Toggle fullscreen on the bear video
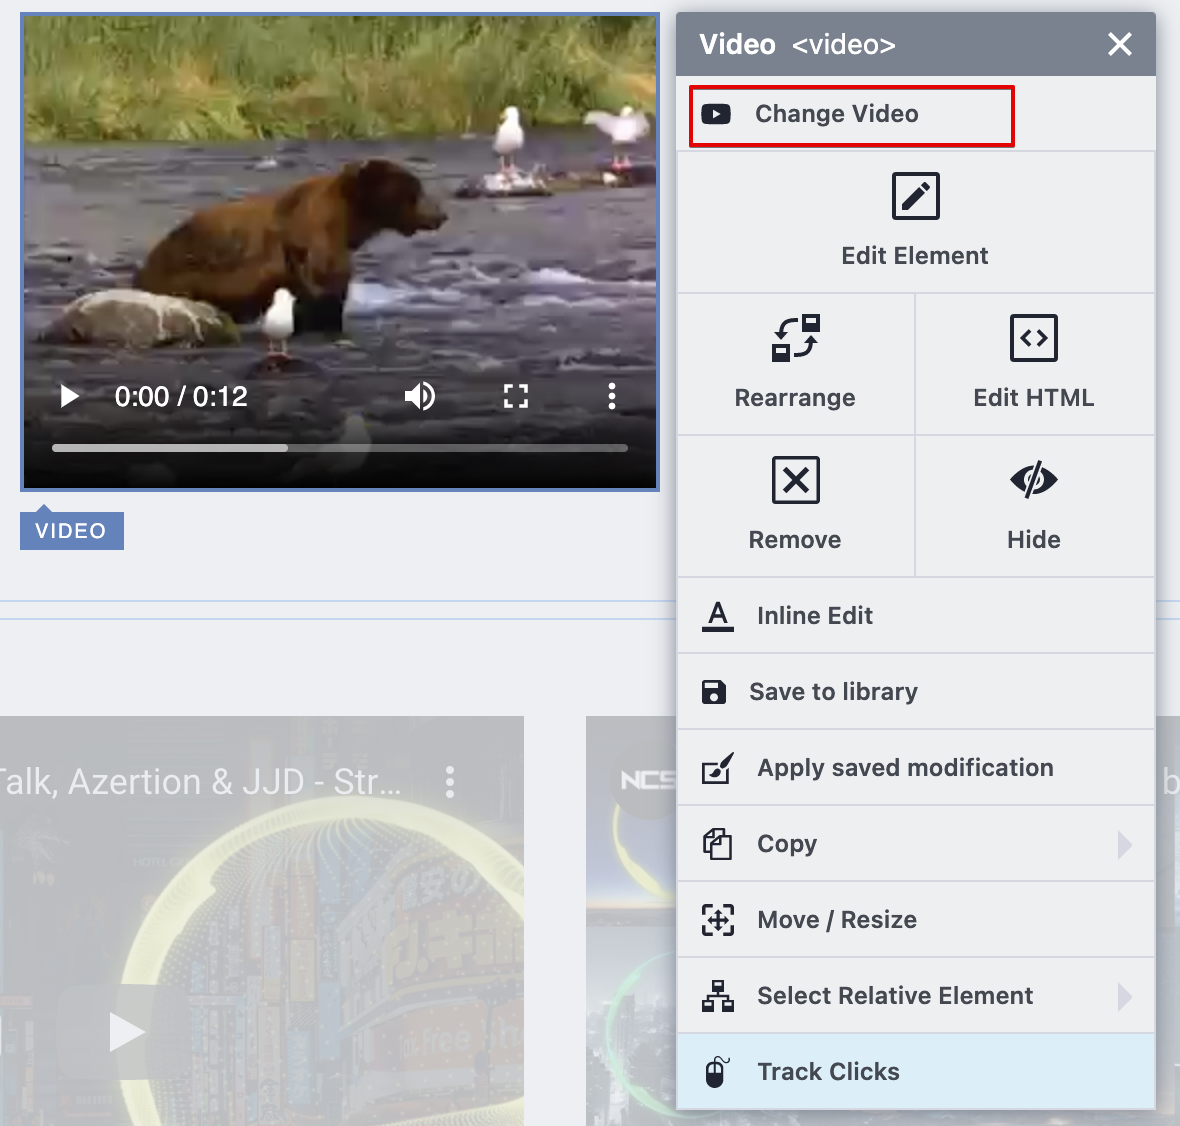1180x1126 pixels. [515, 396]
